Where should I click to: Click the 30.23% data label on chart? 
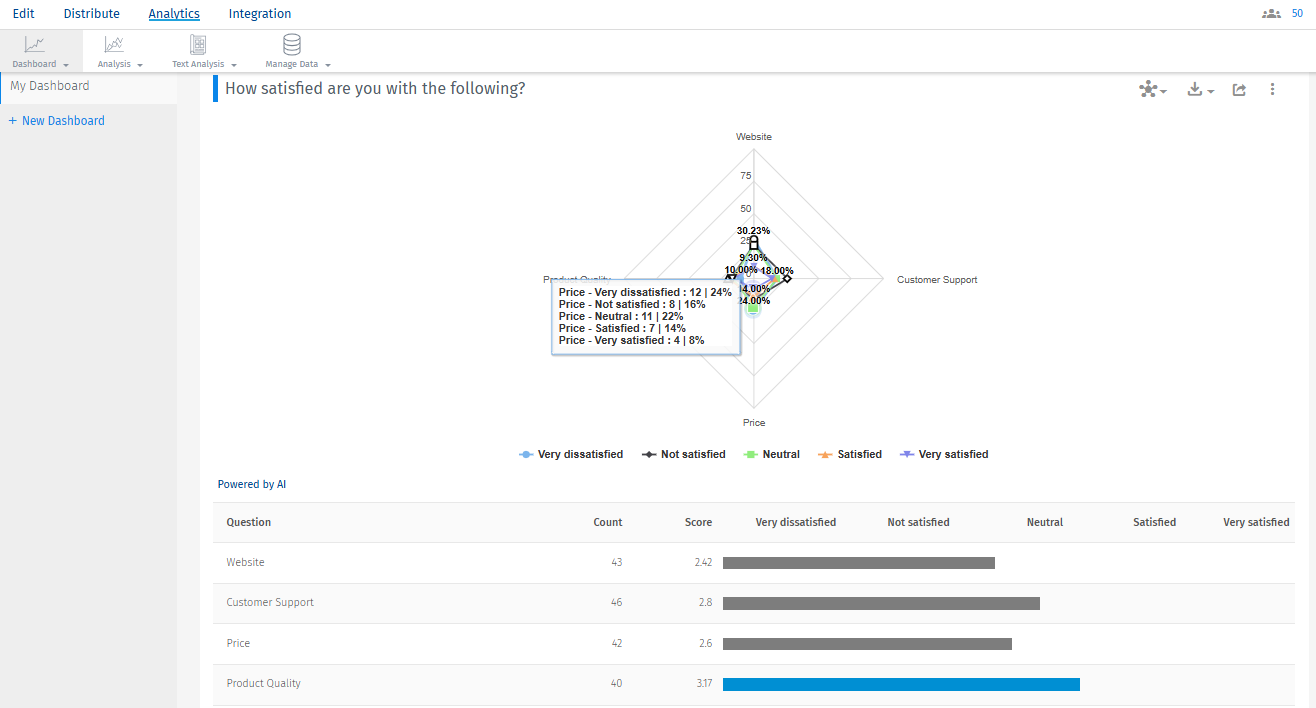(754, 231)
